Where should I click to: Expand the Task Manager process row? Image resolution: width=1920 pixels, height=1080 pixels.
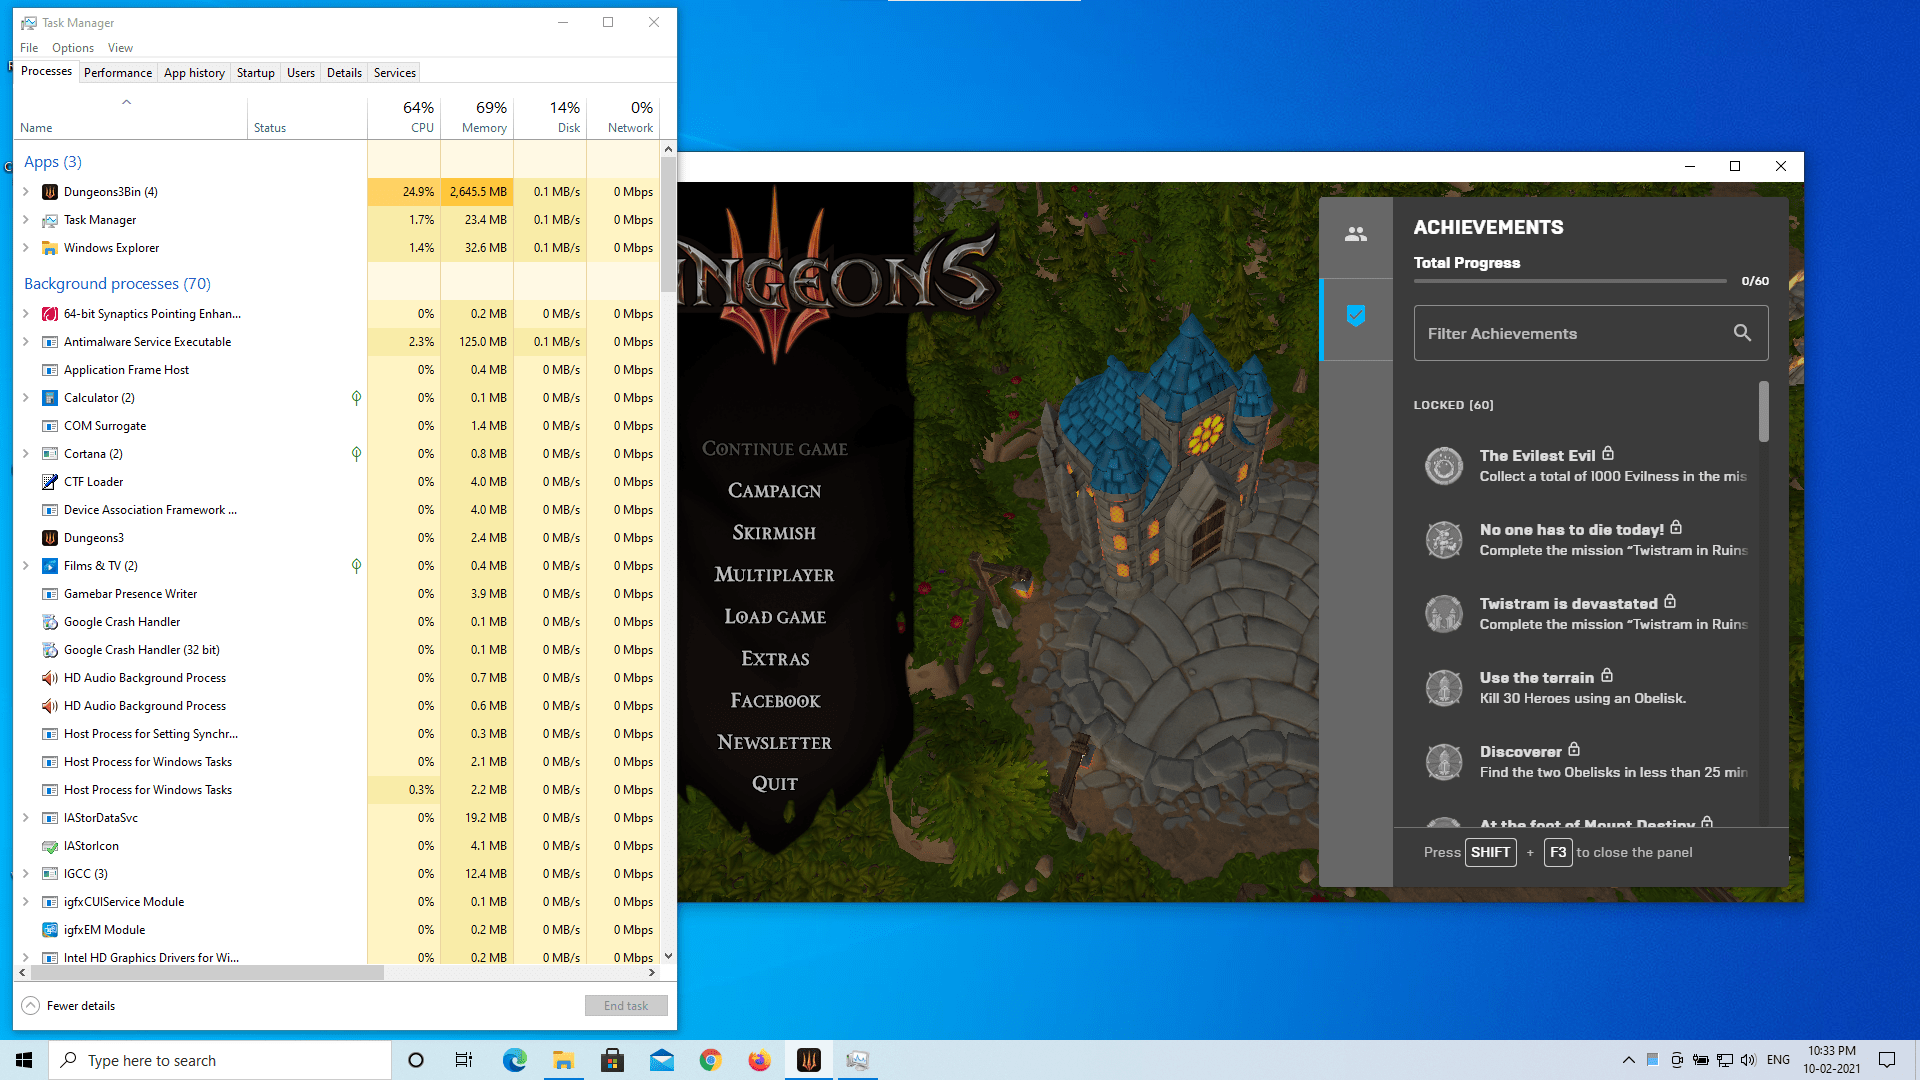26,220
